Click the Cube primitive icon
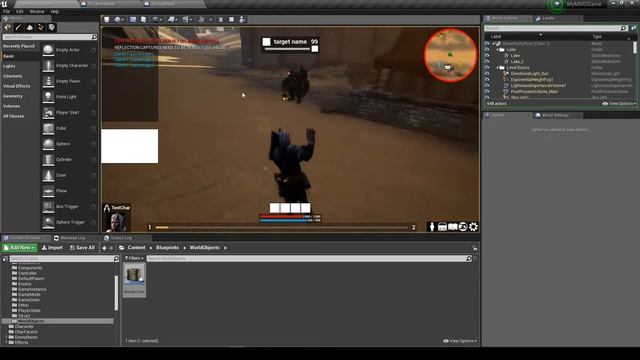 coord(48,128)
